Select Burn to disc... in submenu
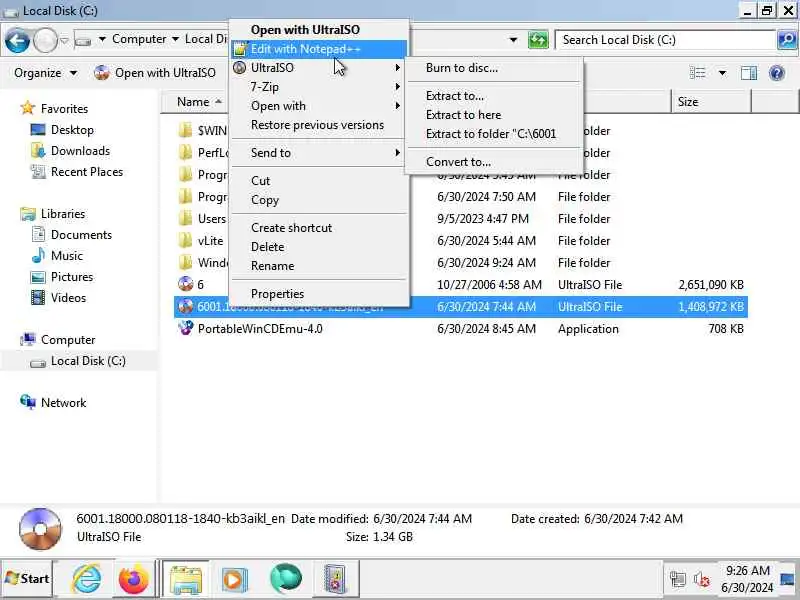This screenshot has width=800, height=600. tap(494, 68)
